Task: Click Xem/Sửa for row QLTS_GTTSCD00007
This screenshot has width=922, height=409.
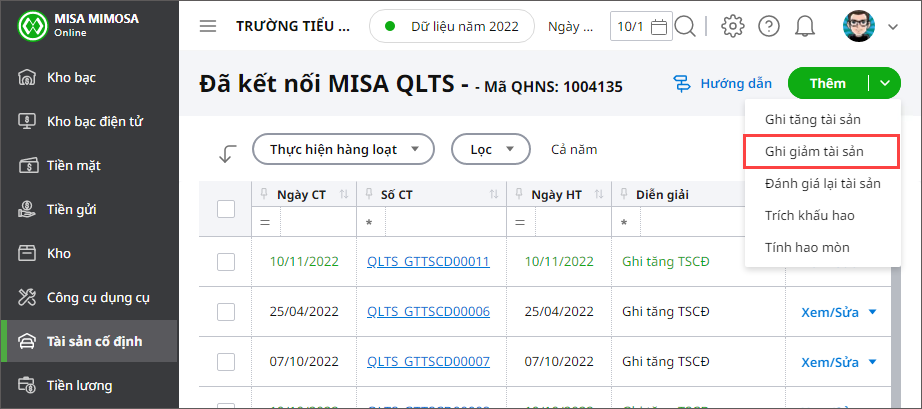Action: 830,362
